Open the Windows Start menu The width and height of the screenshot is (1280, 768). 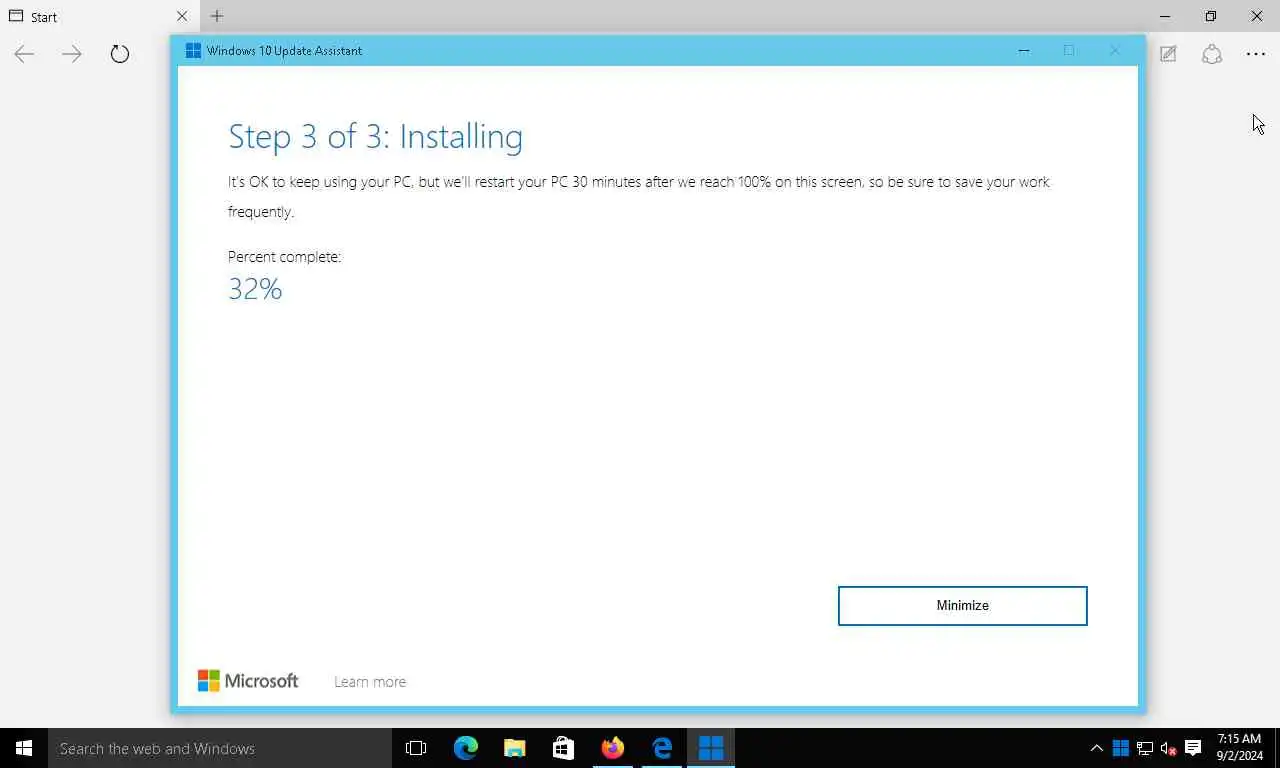coord(24,748)
